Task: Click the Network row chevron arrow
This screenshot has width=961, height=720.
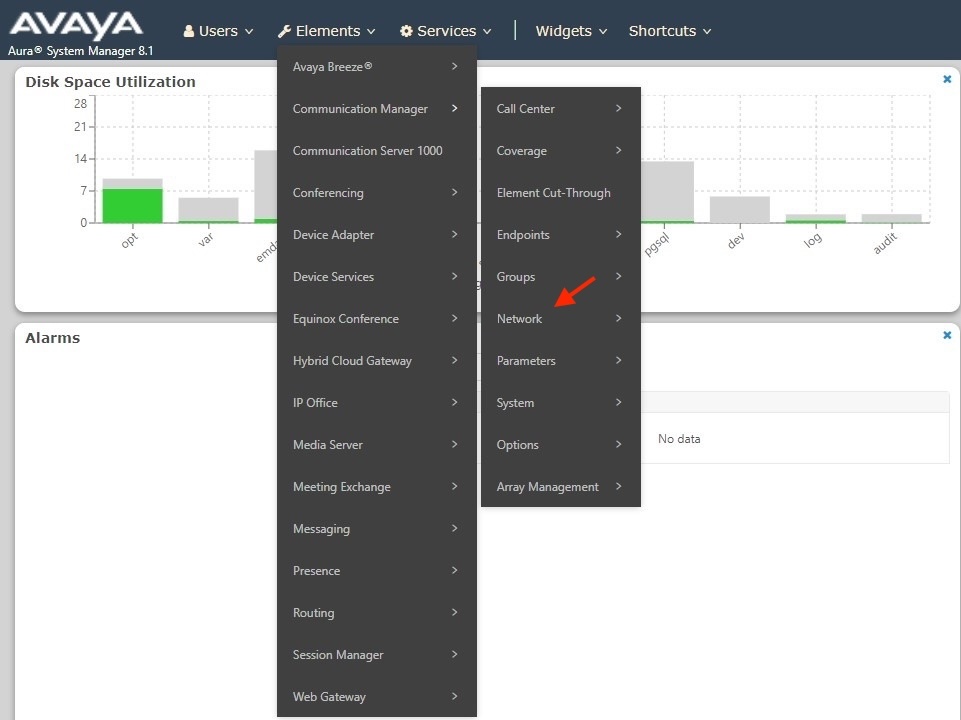Action: [618, 318]
